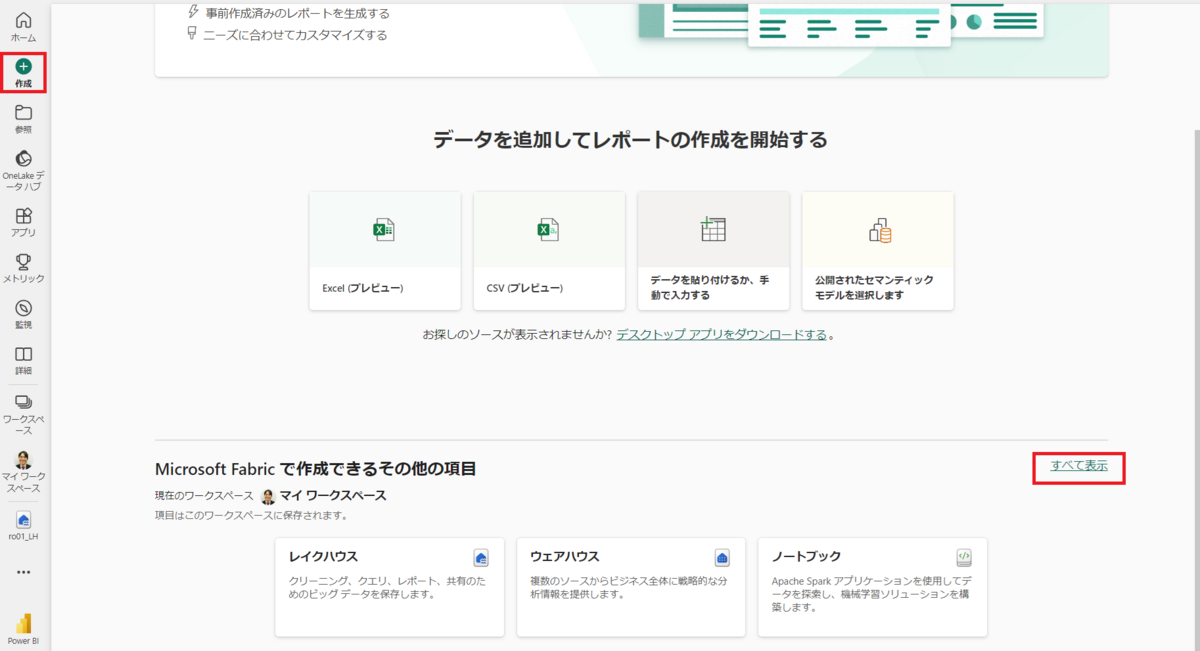Click heading データを追加してレポートの作成を開始する

tap(631, 140)
